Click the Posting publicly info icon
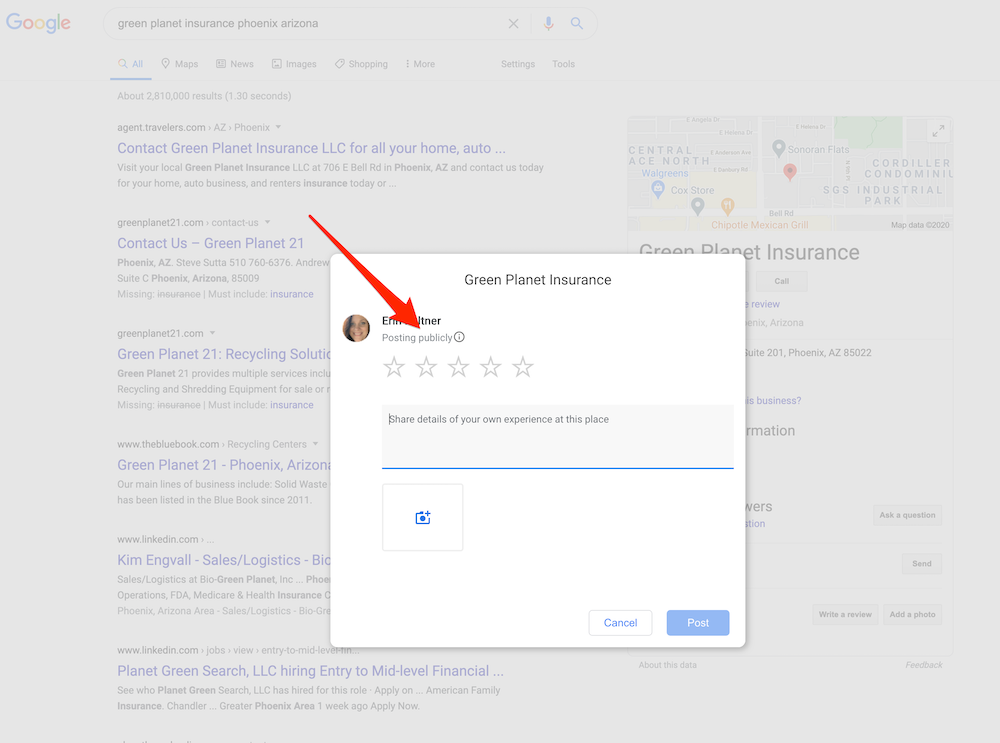The height and width of the screenshot is (743, 1000). coord(459,337)
